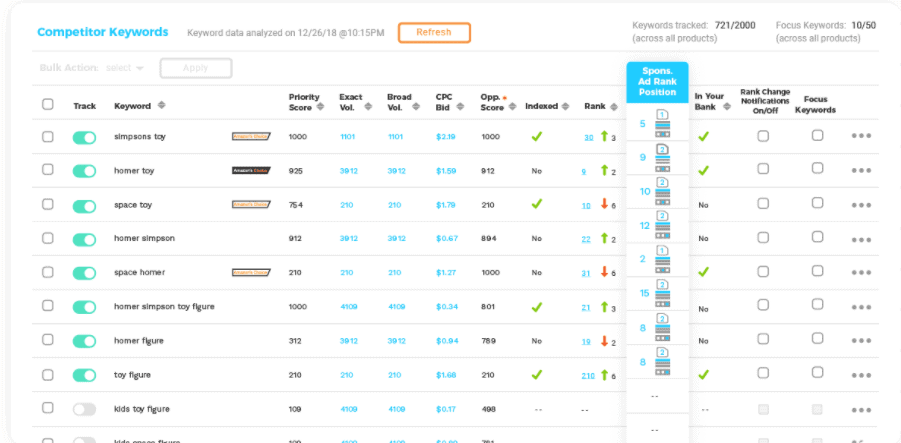Image resolution: width=901 pixels, height=443 pixels.
Task: Open more options for kids toy figure
Action: click(861, 410)
